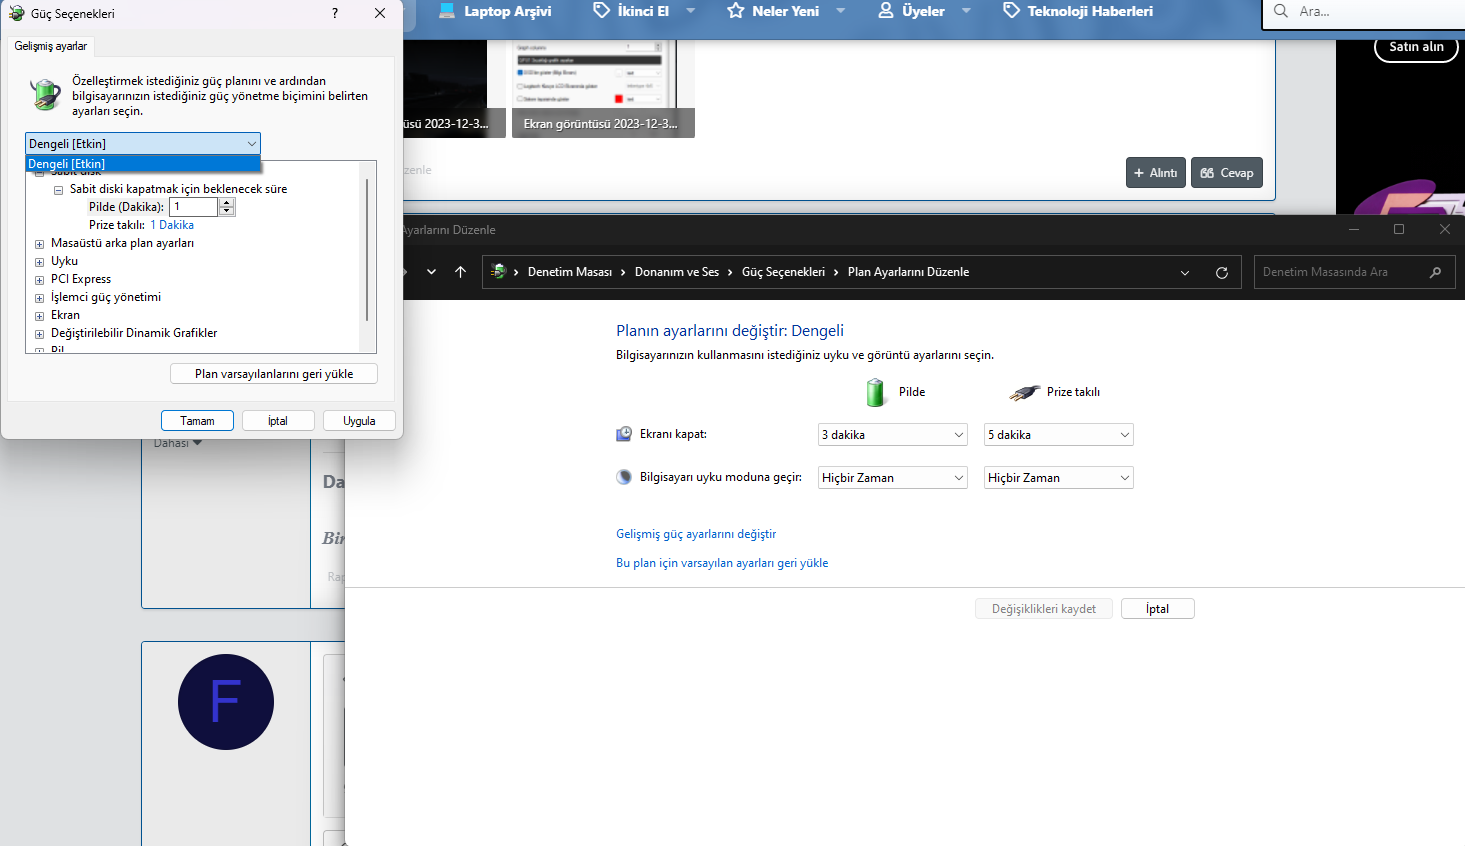
Task: Open Gelişmiş güç ayarlarını değiştir link
Action: point(696,534)
